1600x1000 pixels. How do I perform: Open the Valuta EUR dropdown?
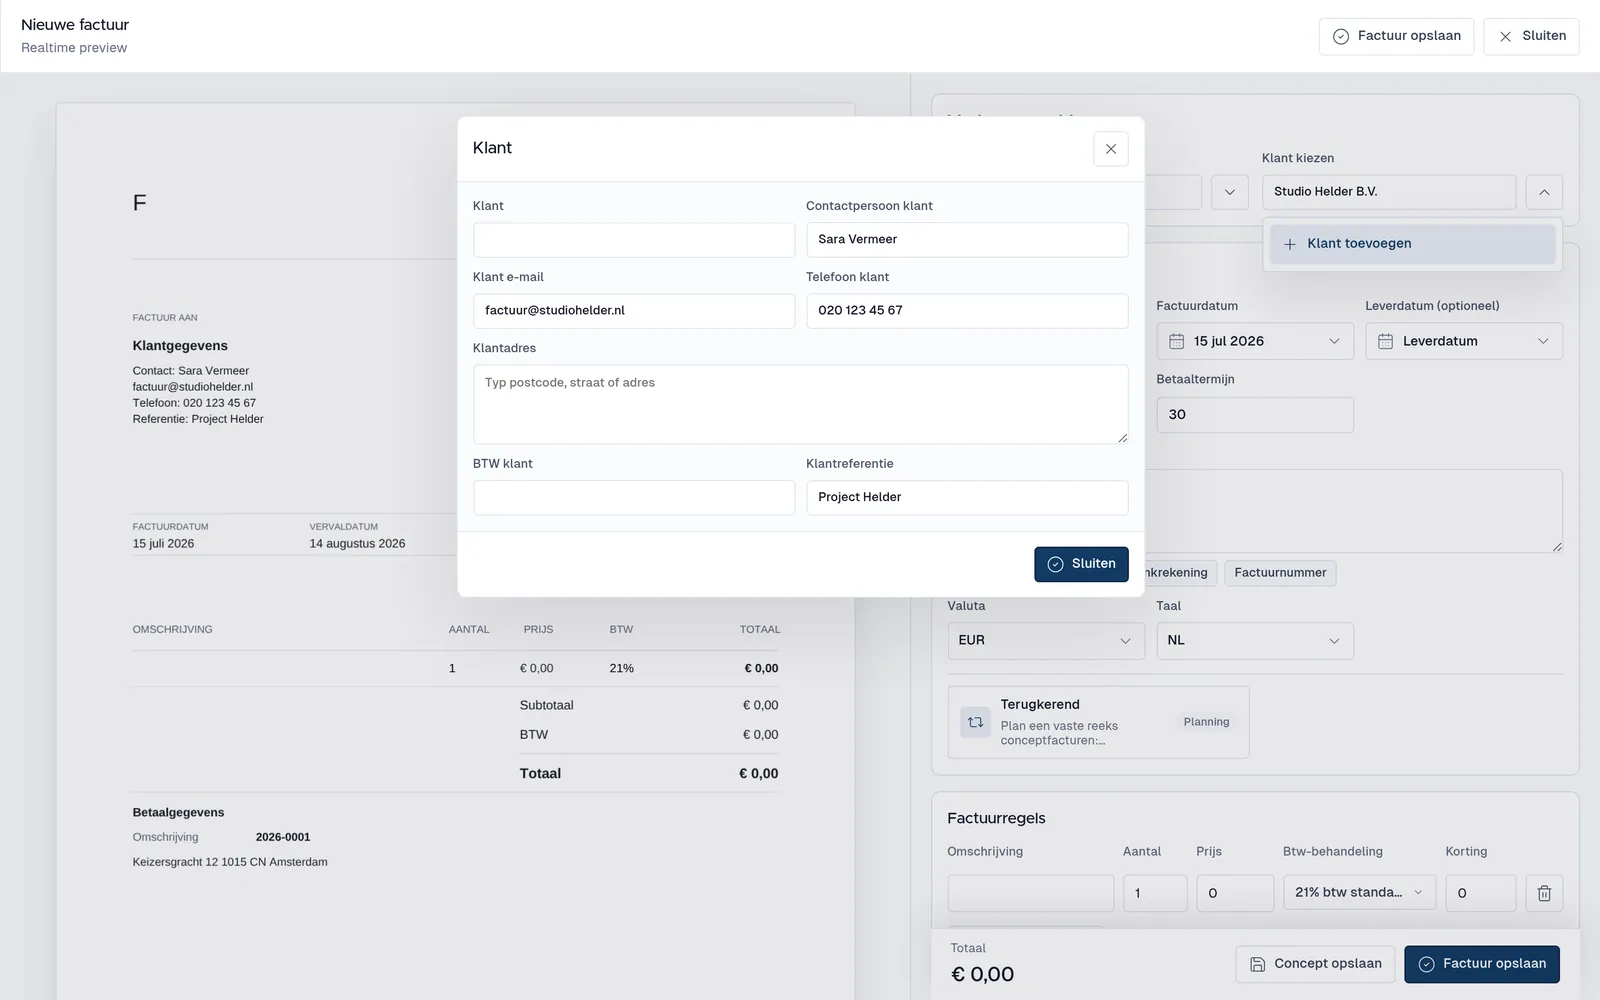1045,641
